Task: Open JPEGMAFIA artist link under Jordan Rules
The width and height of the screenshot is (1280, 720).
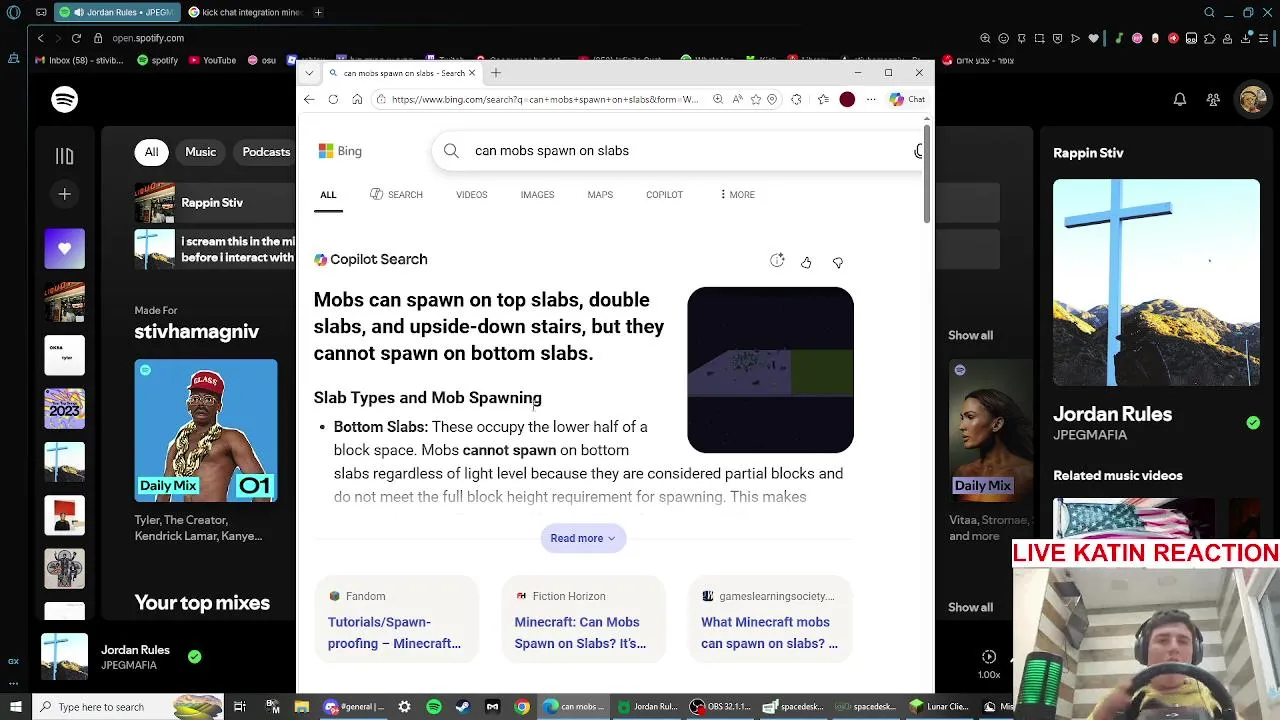Action: point(1089,435)
